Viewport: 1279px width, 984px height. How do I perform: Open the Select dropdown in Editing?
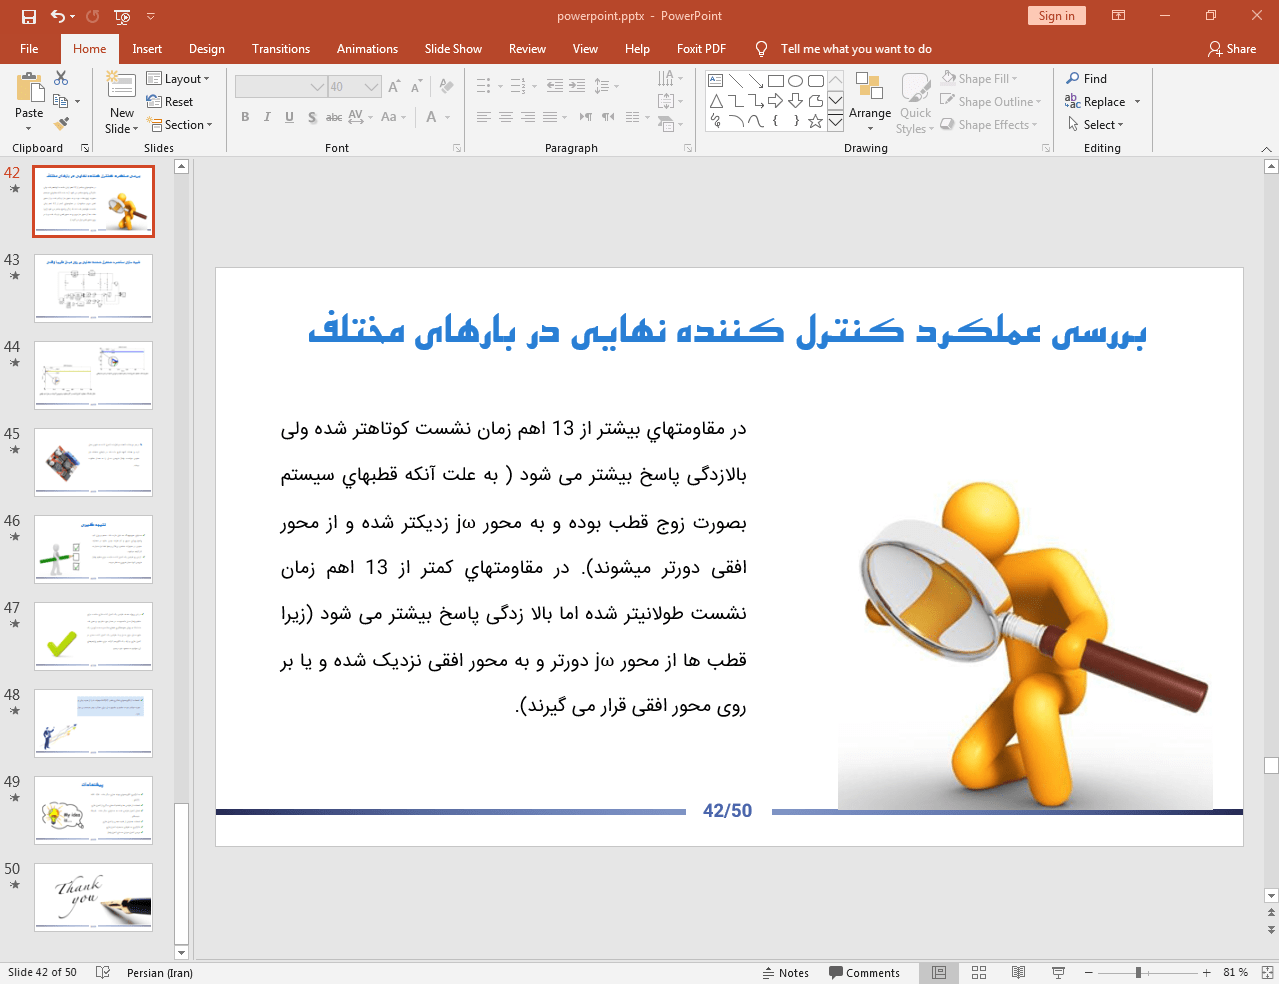[1095, 125]
